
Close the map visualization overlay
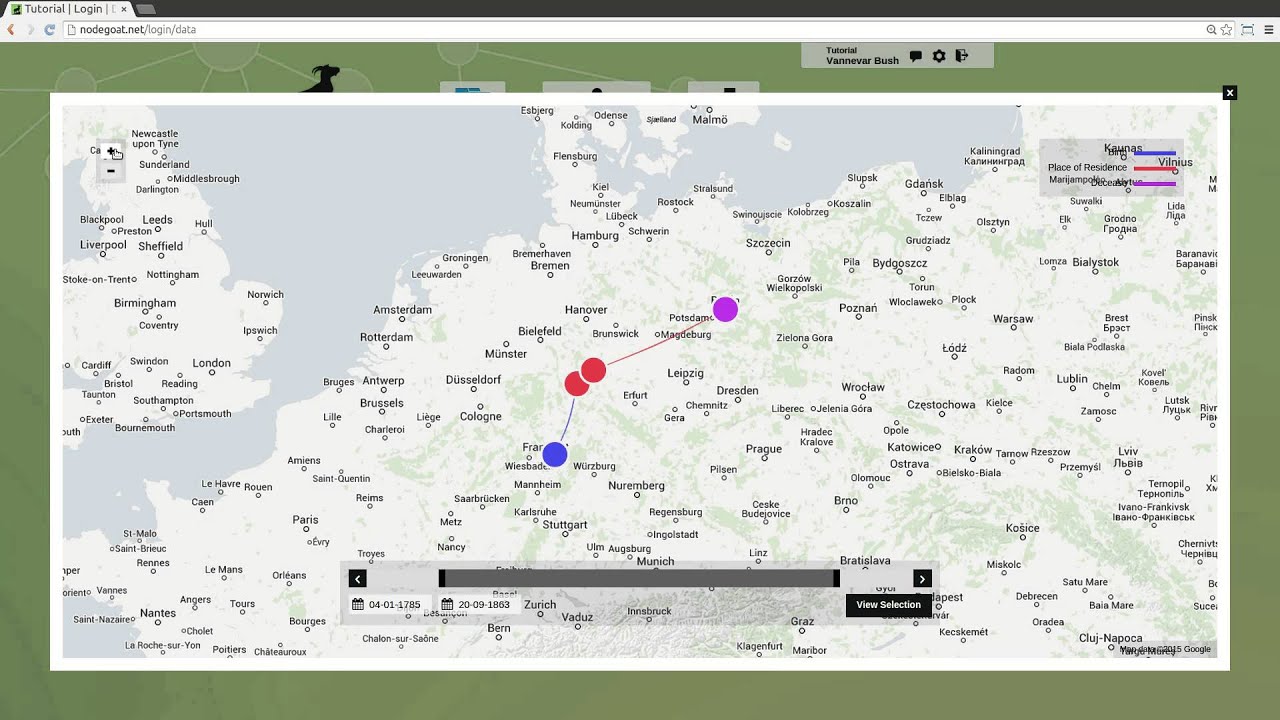tap(1230, 93)
